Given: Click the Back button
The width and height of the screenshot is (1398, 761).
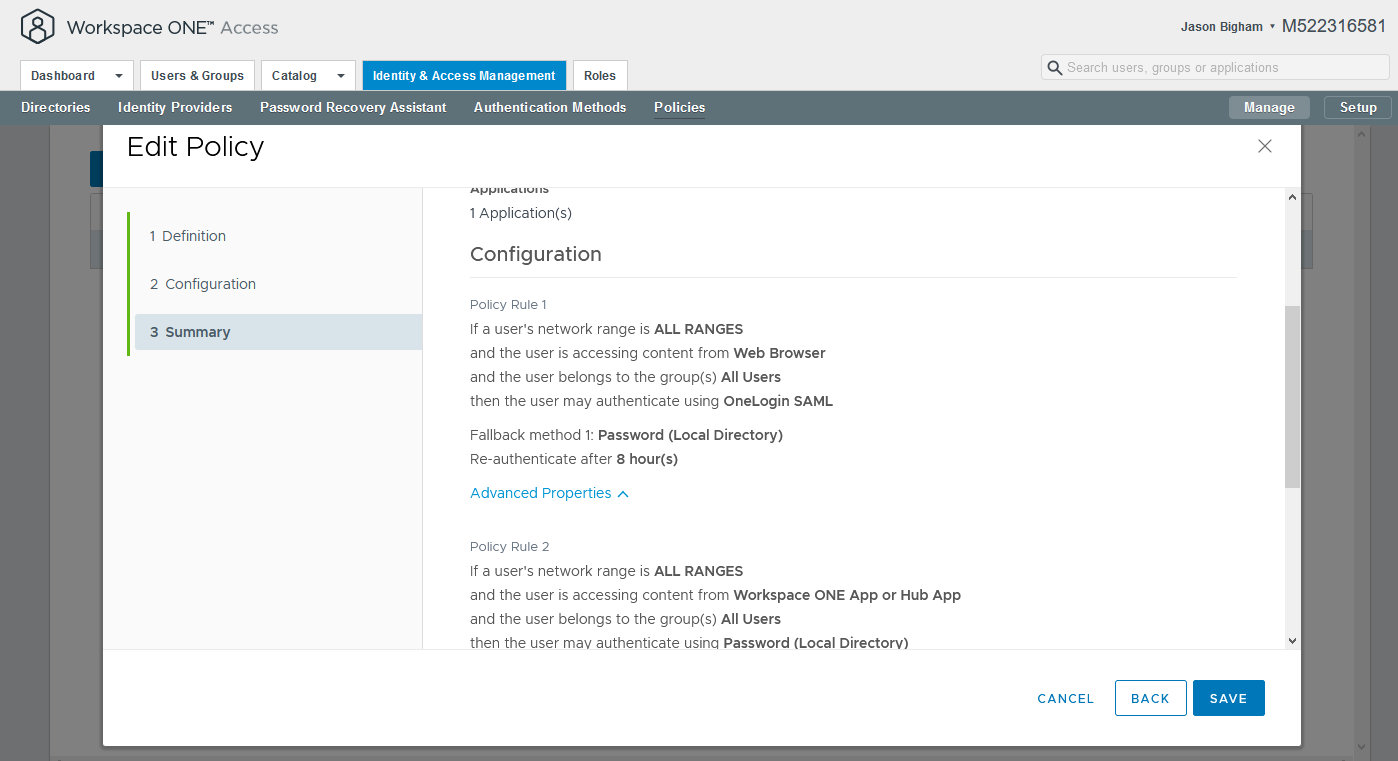Looking at the screenshot, I should [x=1150, y=698].
